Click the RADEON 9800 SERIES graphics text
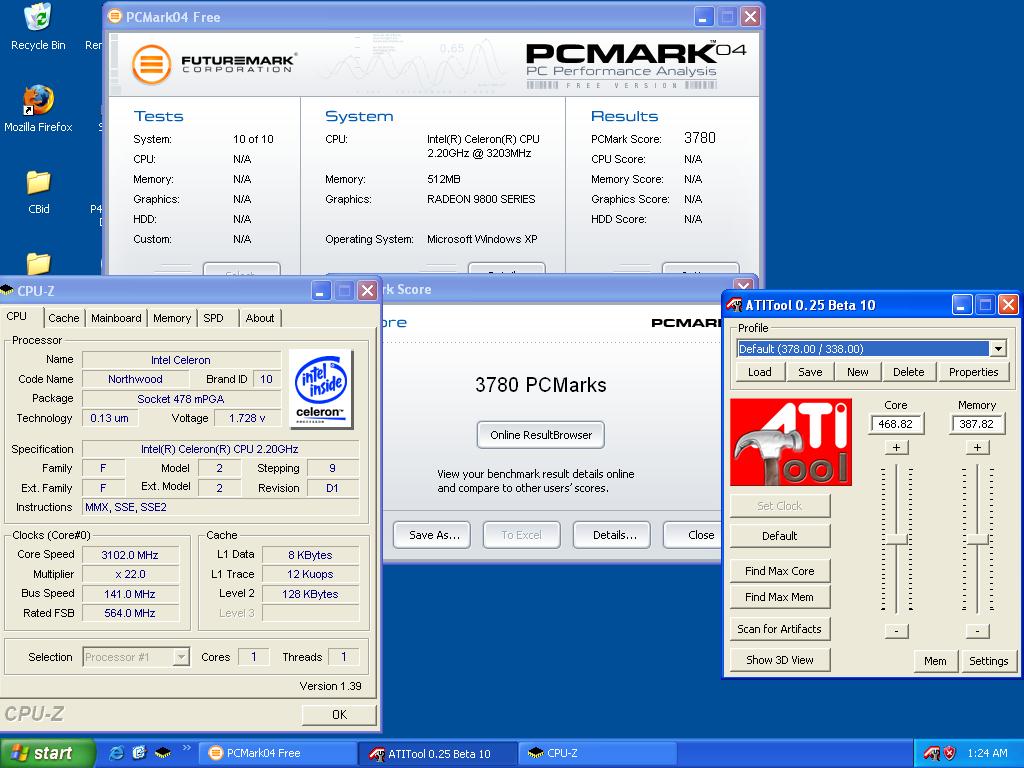The width and height of the screenshot is (1024, 768). tap(481, 199)
